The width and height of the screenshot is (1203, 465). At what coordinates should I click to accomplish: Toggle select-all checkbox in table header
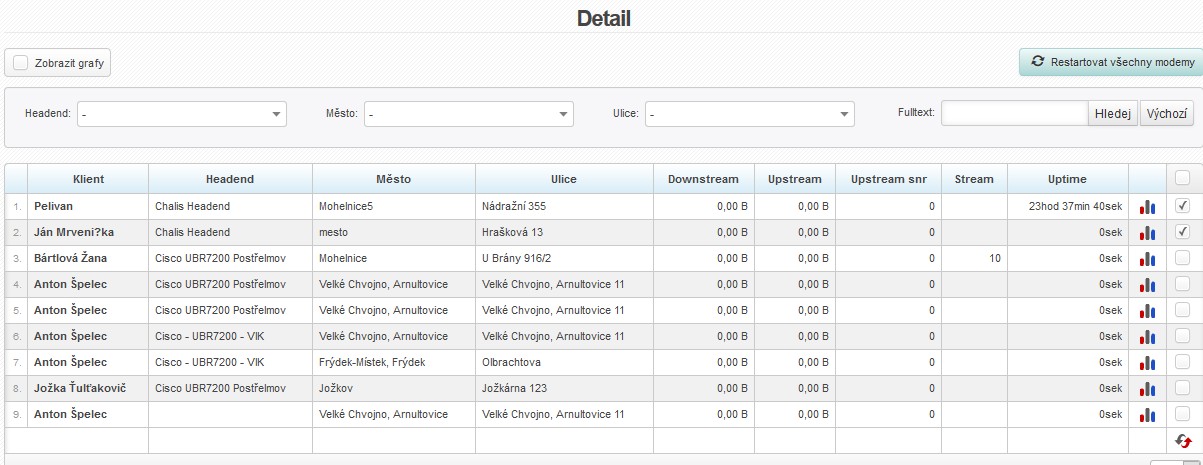click(x=1183, y=178)
